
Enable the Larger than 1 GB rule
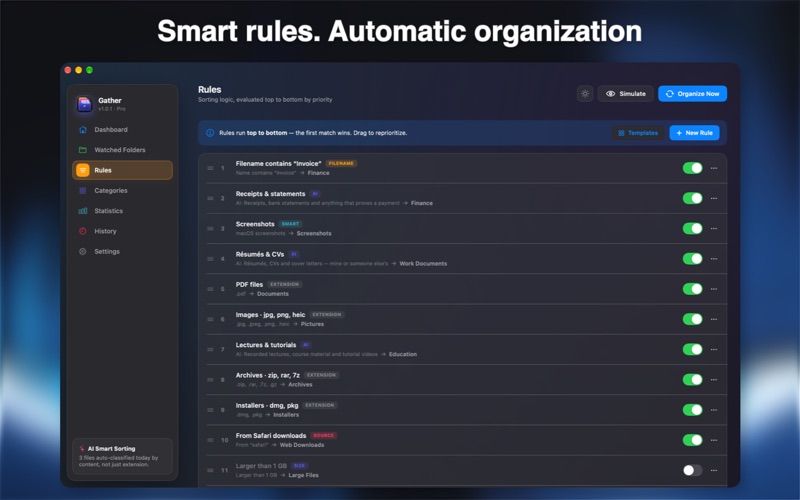(692, 470)
